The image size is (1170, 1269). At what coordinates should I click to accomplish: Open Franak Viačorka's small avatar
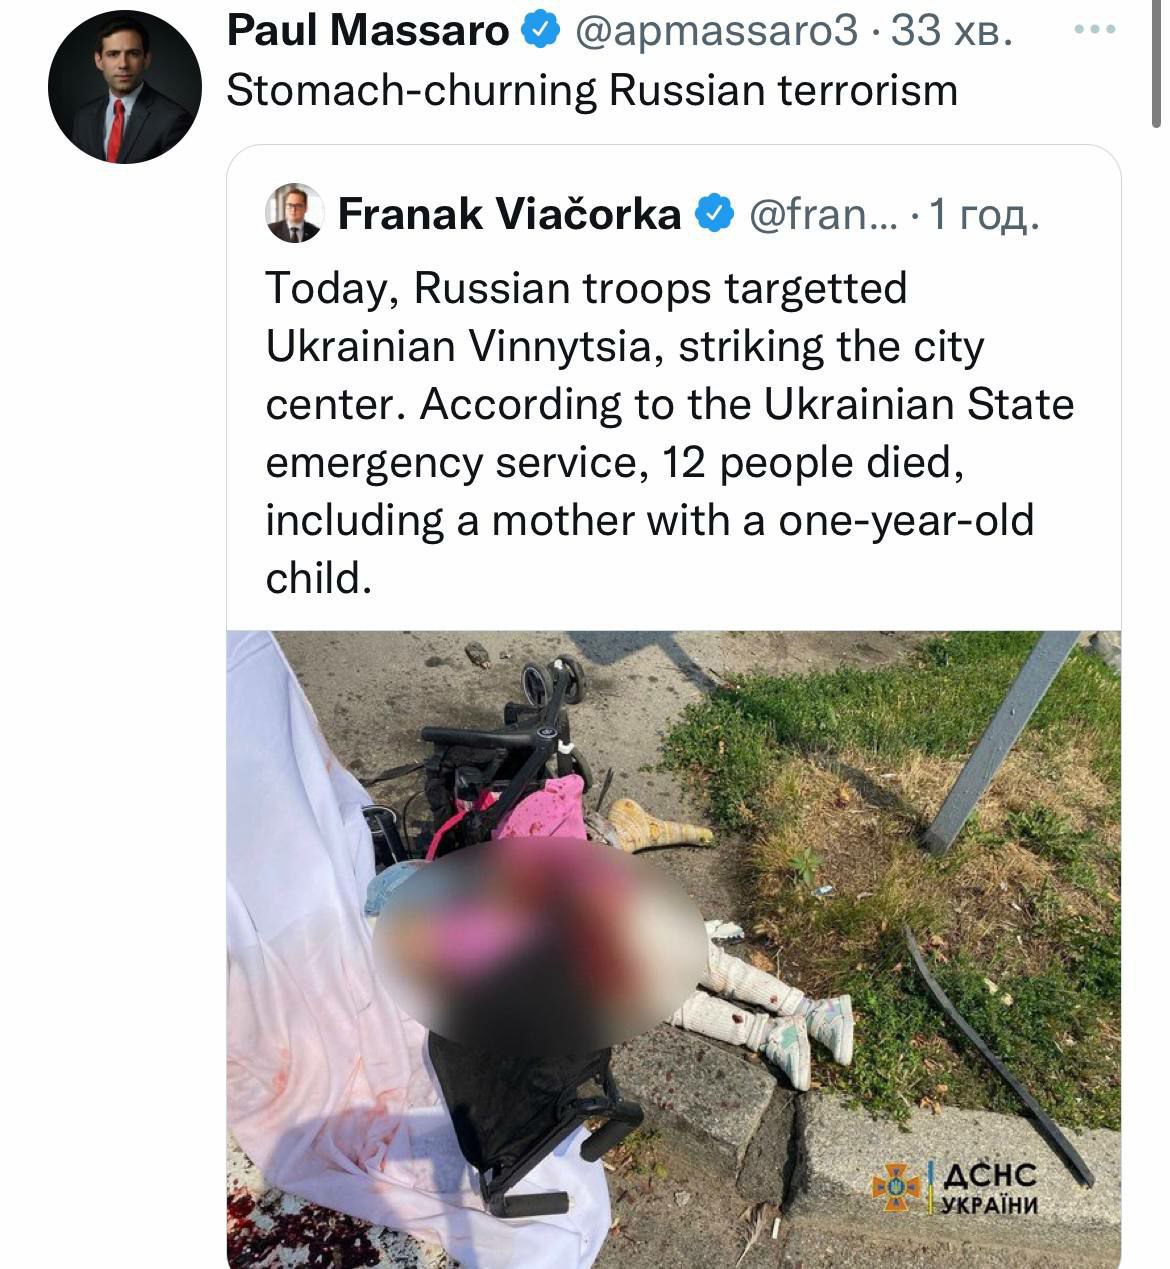click(294, 213)
